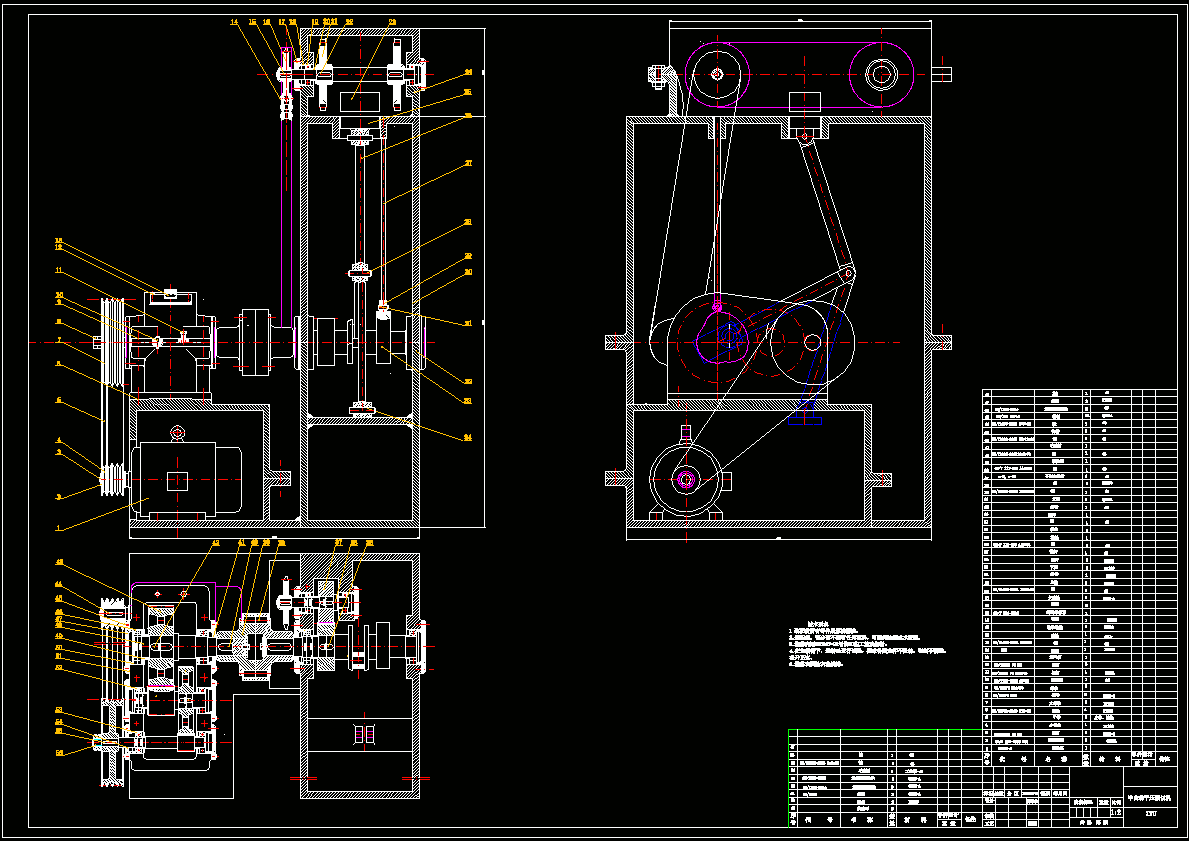Click the small double rectangle in the lower plan chamber
Image resolution: width=1189 pixels, height=841 pixels.
[364, 734]
